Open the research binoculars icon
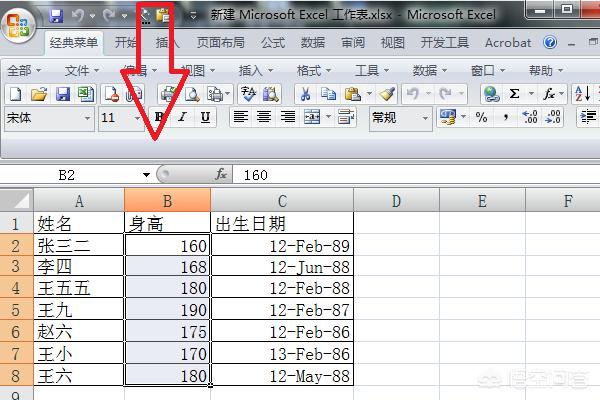 [271, 94]
